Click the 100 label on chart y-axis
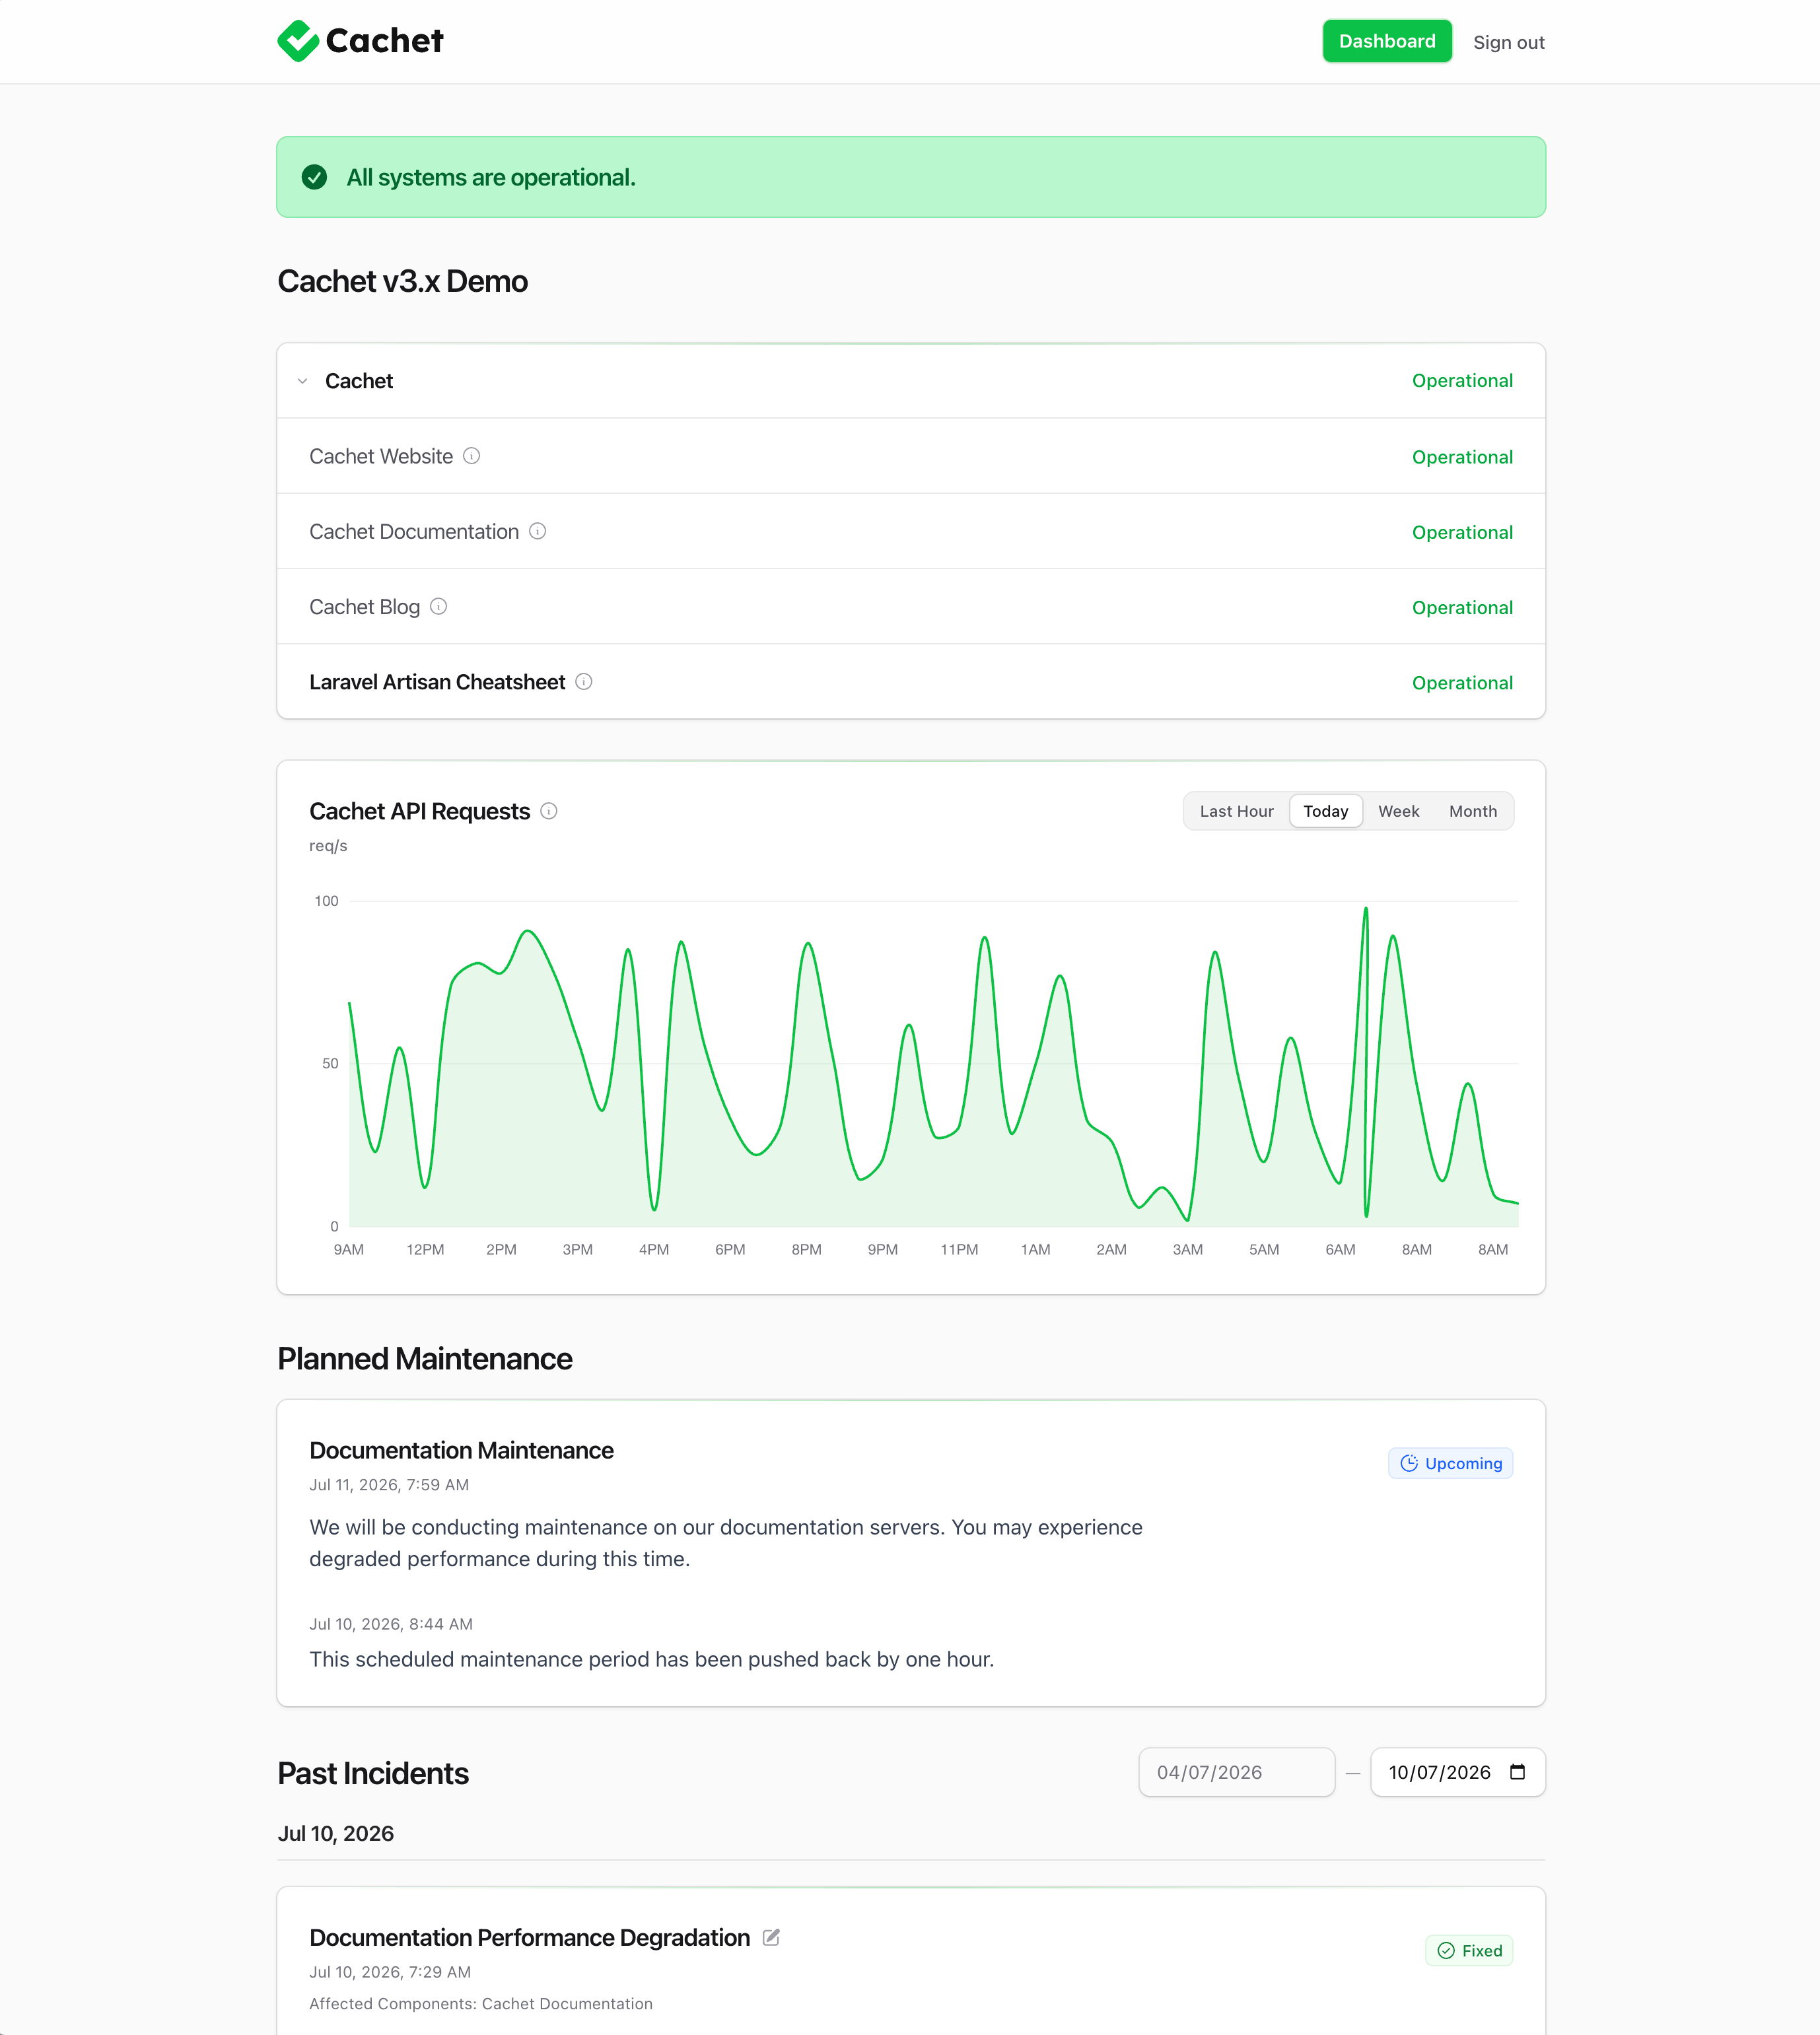 [x=326, y=901]
